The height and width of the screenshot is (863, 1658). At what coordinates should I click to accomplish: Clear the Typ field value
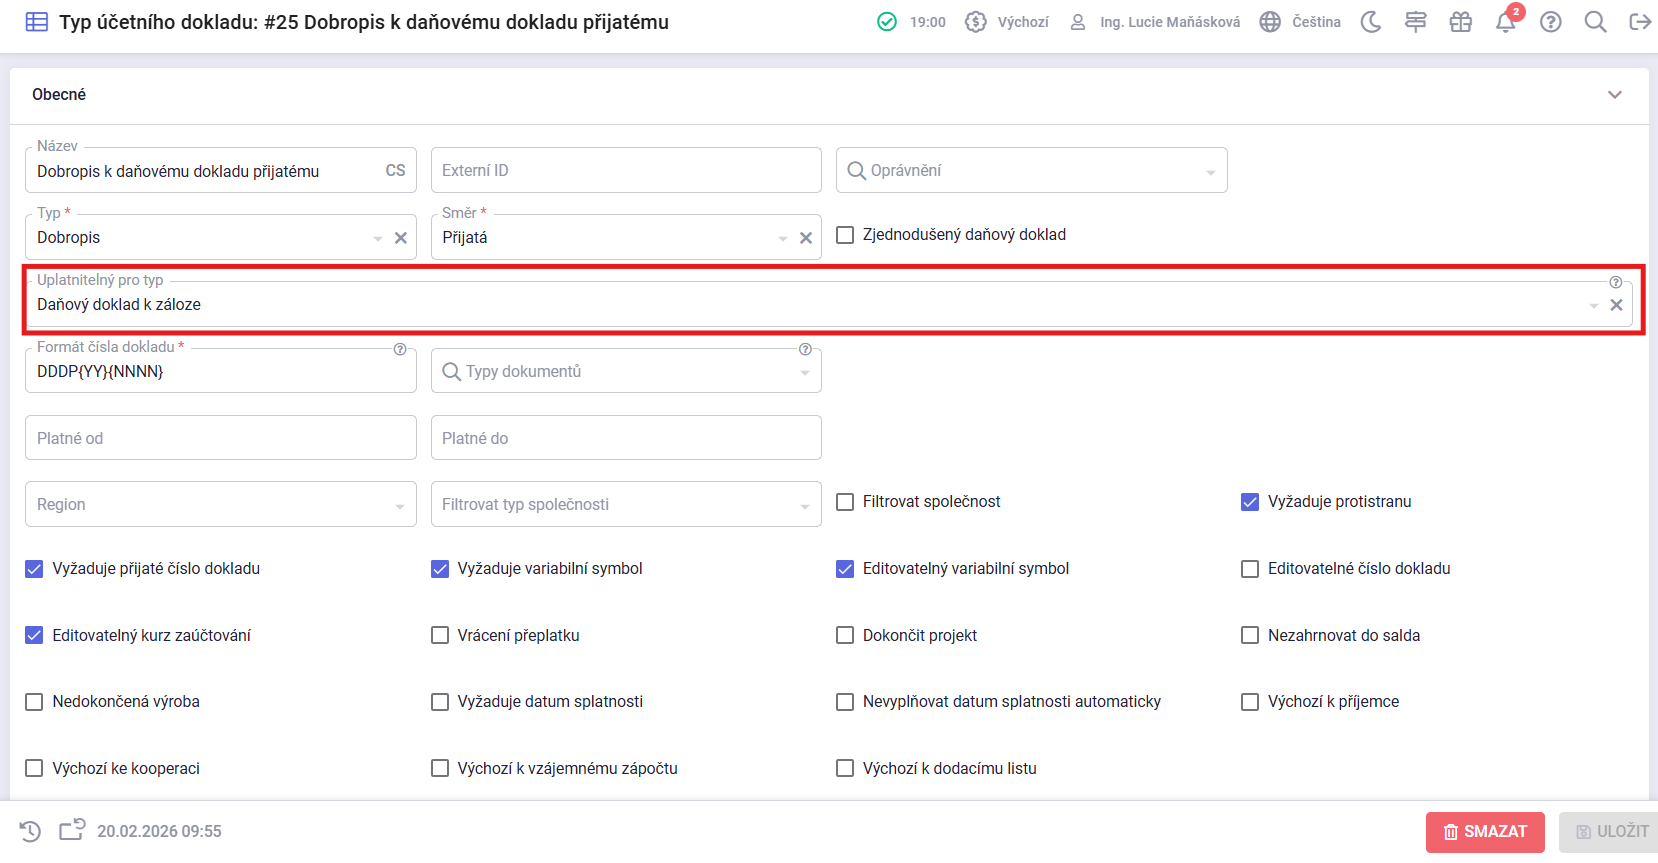click(401, 238)
